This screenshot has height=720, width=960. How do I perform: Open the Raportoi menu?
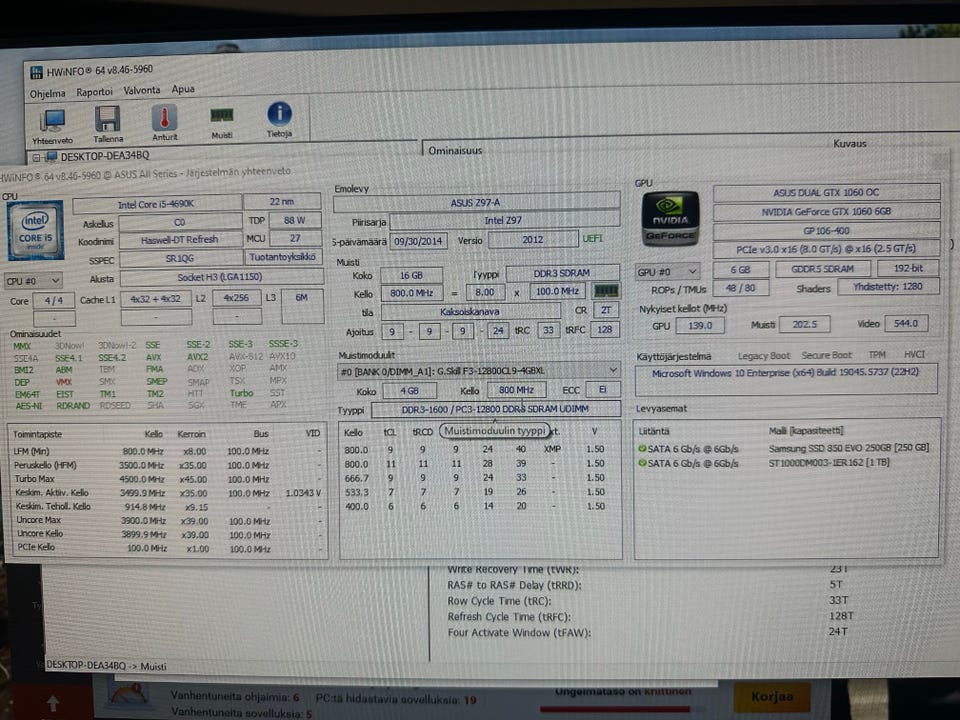(94, 92)
